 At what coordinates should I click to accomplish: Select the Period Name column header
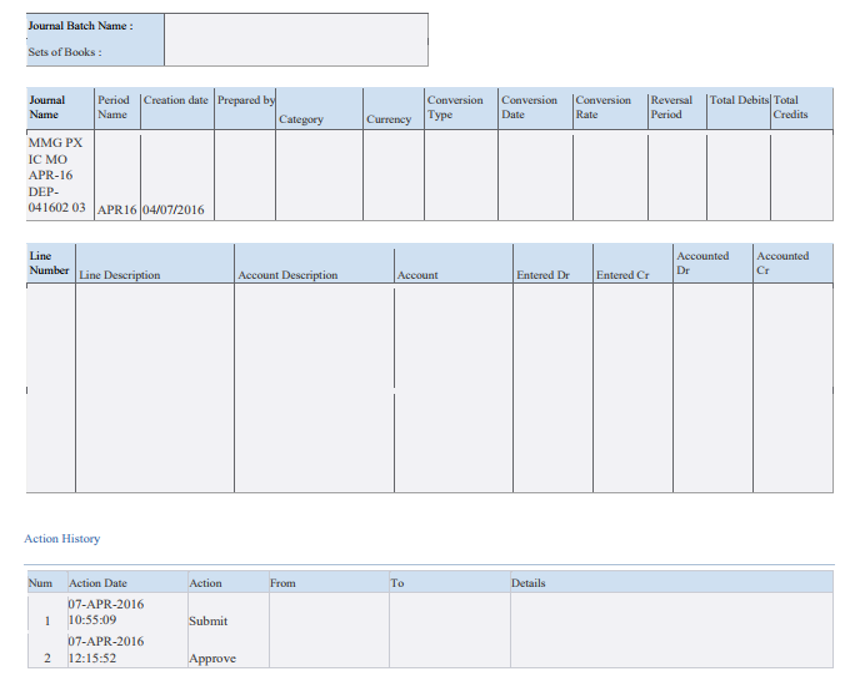coord(113,108)
